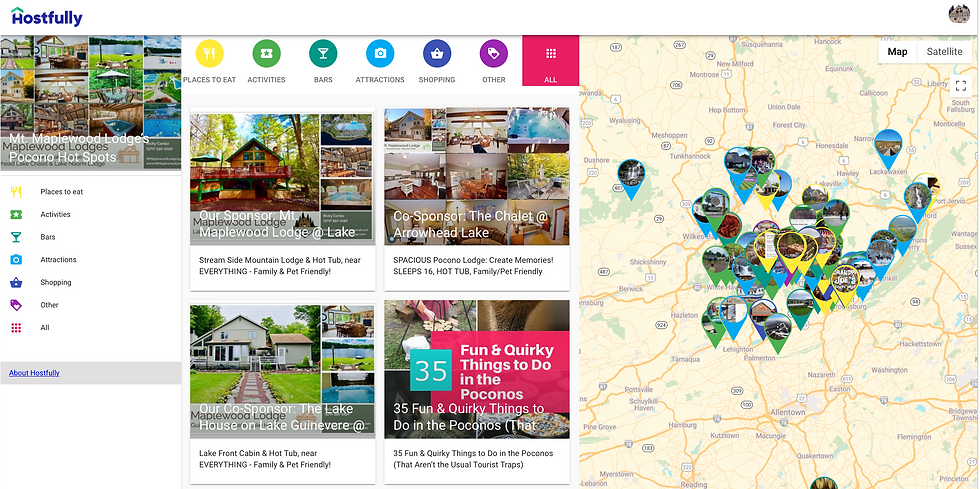Click sidebar Other tag icon
Viewport: 980px width, 489px height.
pos(16,305)
